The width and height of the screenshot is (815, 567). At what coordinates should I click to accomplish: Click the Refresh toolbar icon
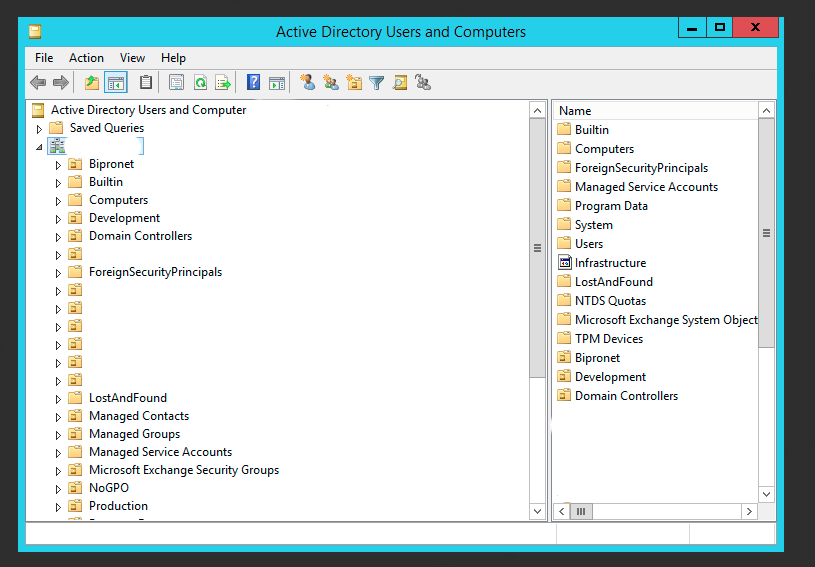pyautogui.click(x=200, y=83)
